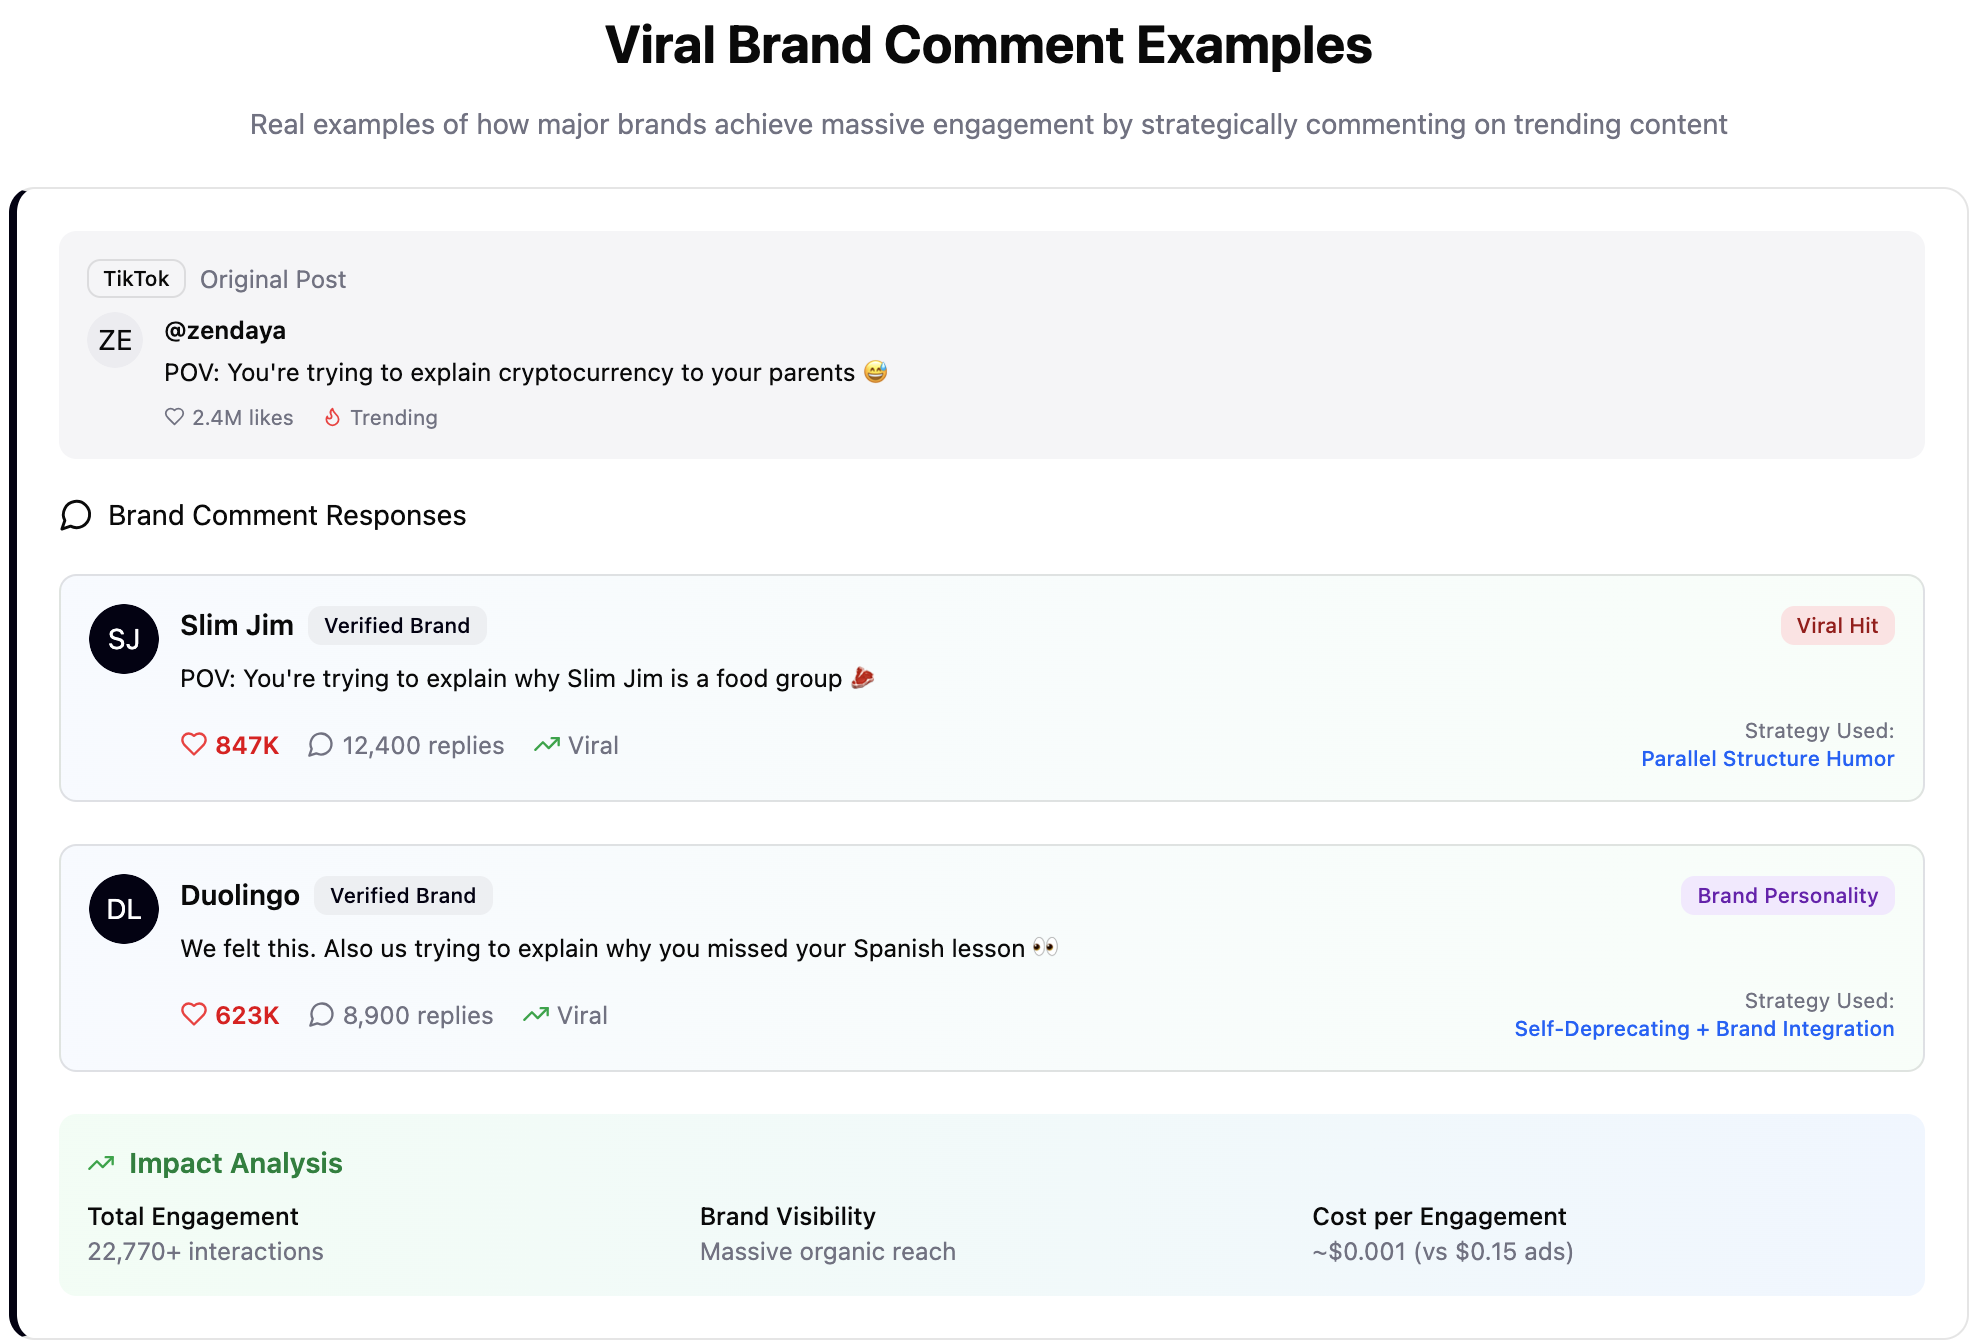This screenshot has width=1976, height=1344.
Task: Click the TikTok platform badge
Action: pos(136,279)
